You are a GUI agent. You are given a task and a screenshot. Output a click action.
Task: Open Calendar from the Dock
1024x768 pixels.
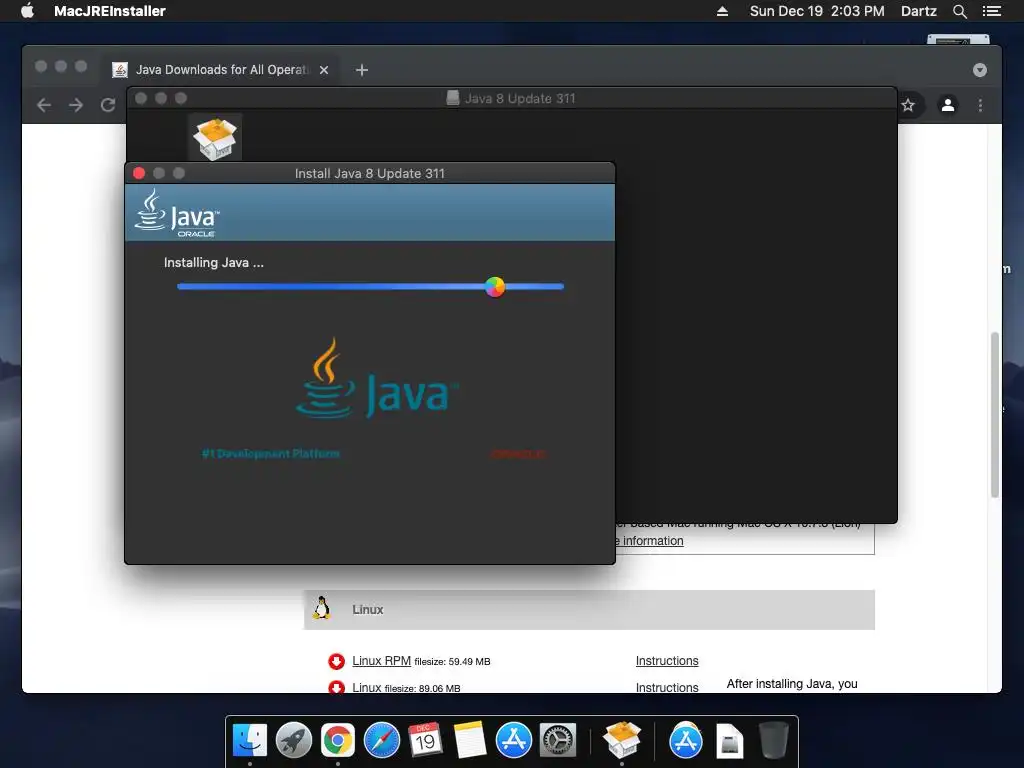(425, 740)
